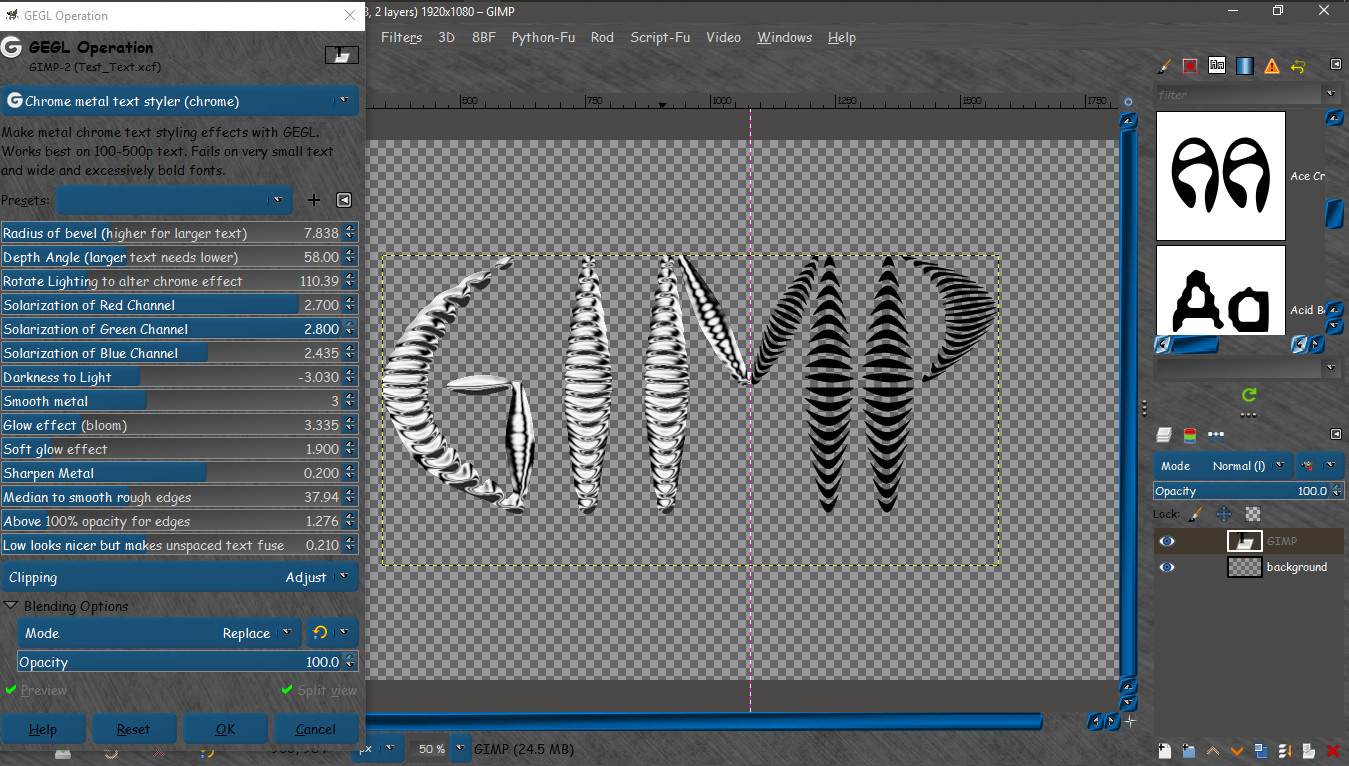Create a new layer with bottom icon
Screen dimensions: 1349x766
click(1165, 750)
